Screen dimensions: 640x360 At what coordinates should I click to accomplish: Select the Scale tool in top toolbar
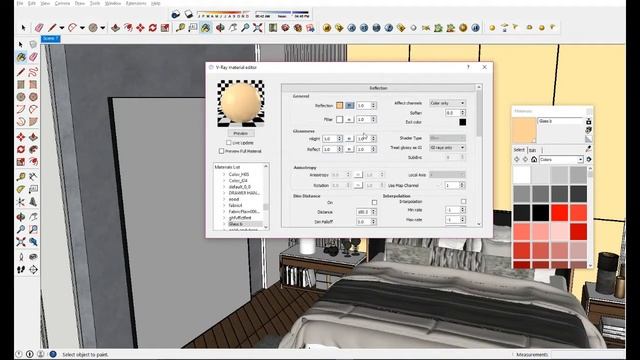165,28
